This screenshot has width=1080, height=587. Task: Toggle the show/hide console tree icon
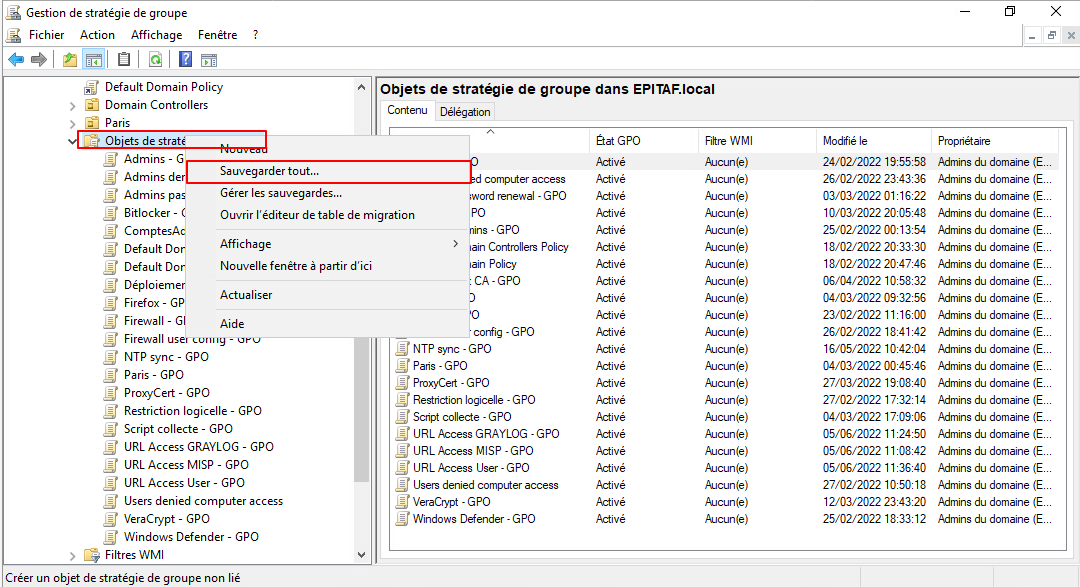(x=93, y=59)
